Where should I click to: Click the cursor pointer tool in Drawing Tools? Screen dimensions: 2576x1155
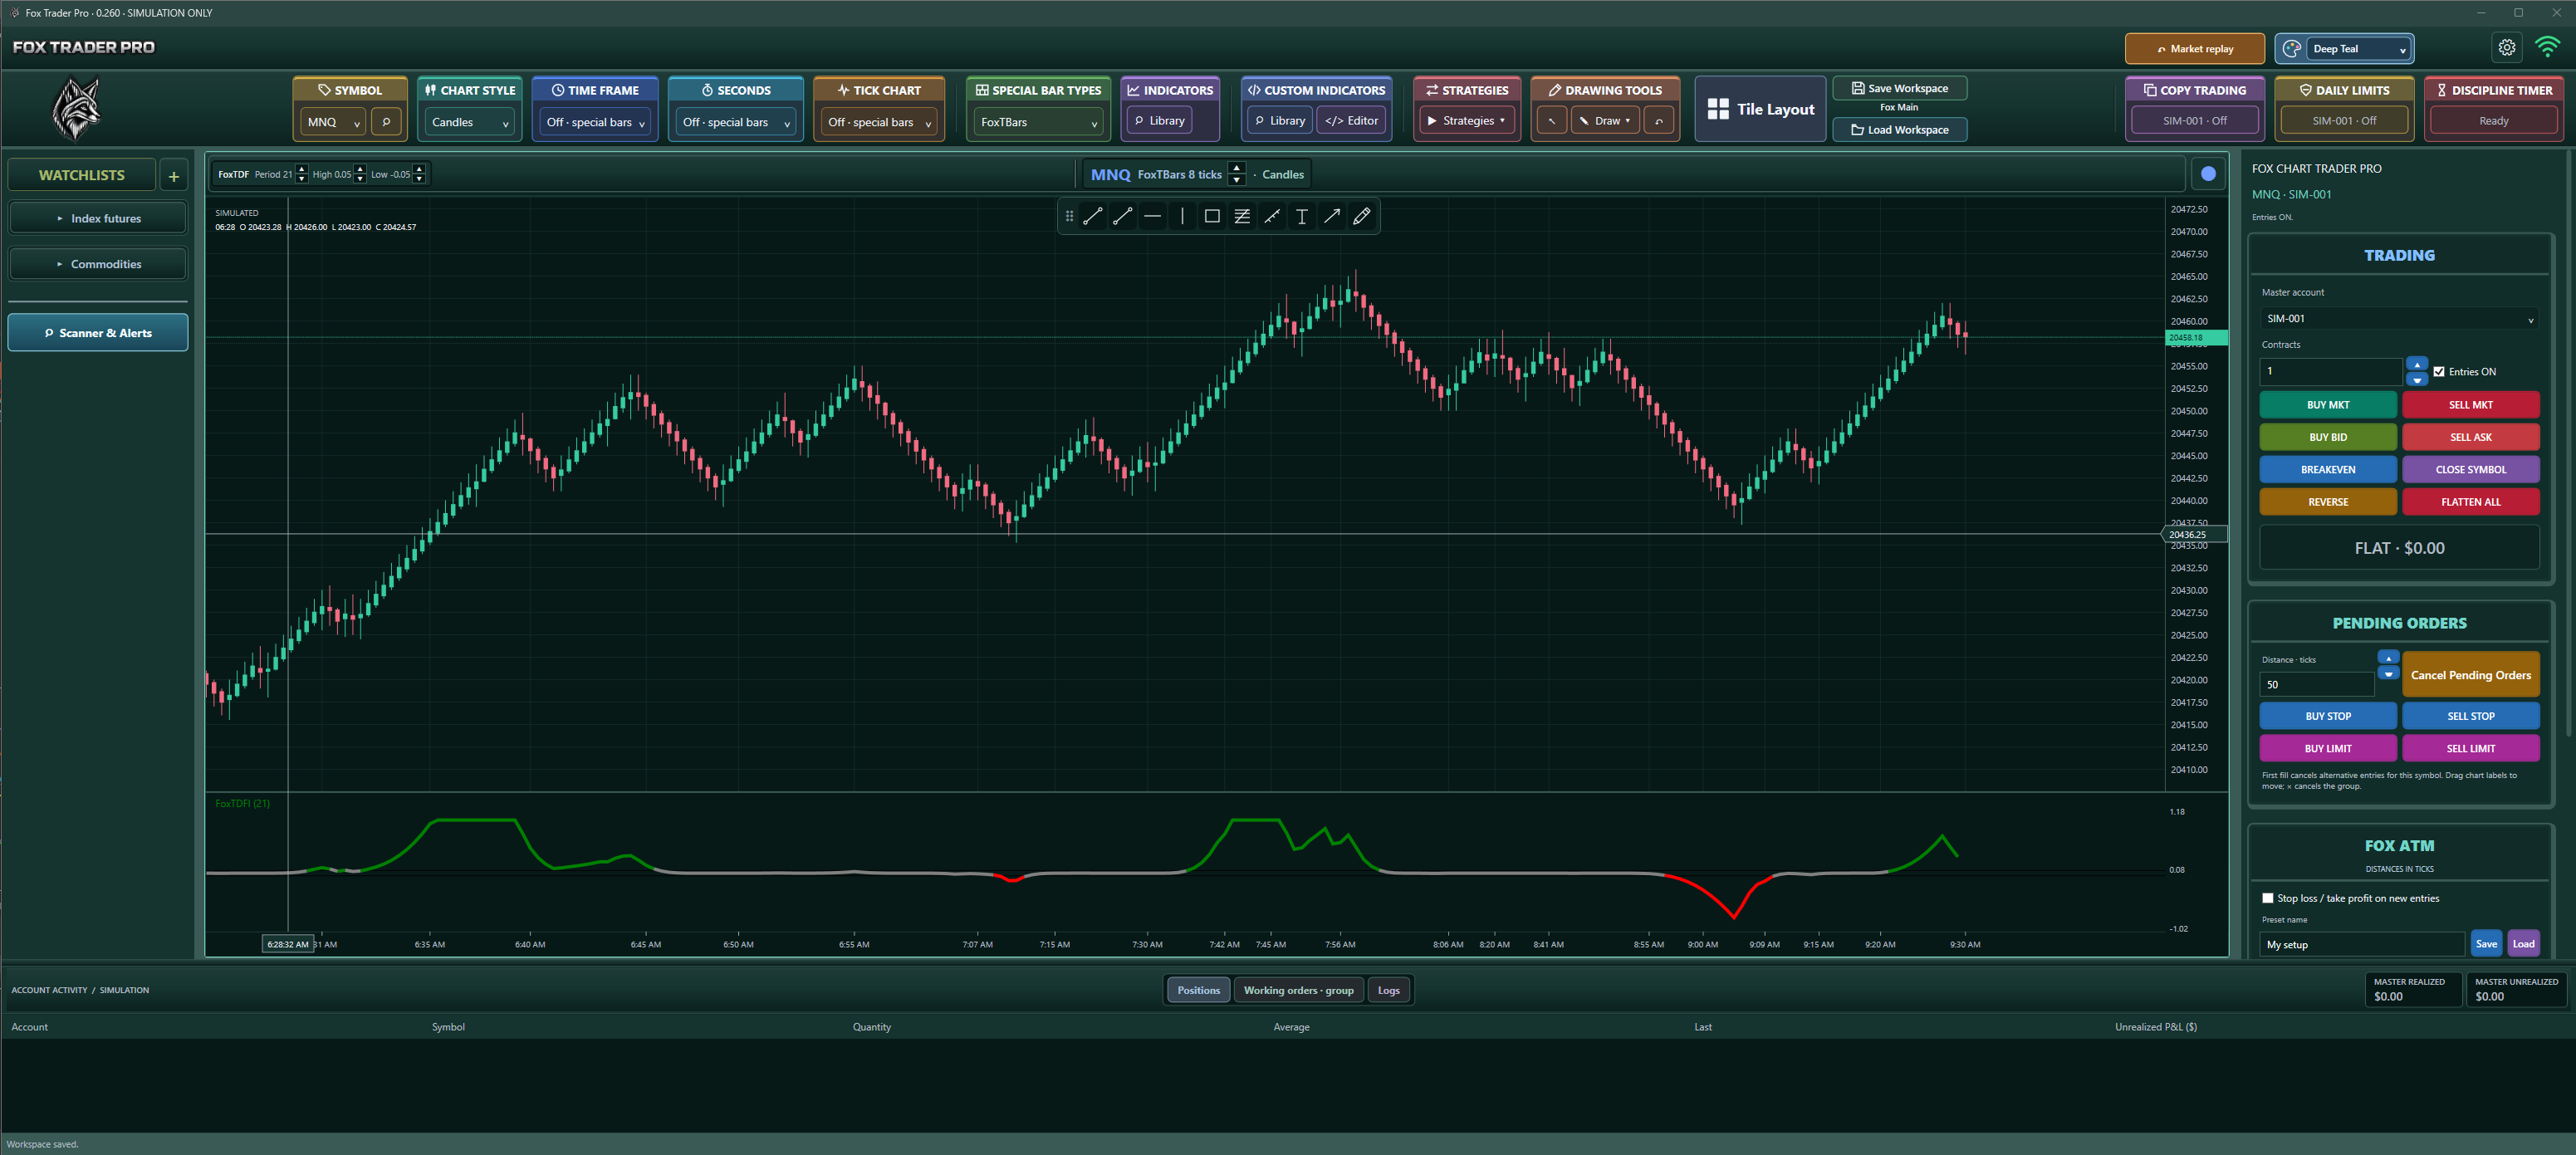click(1551, 121)
